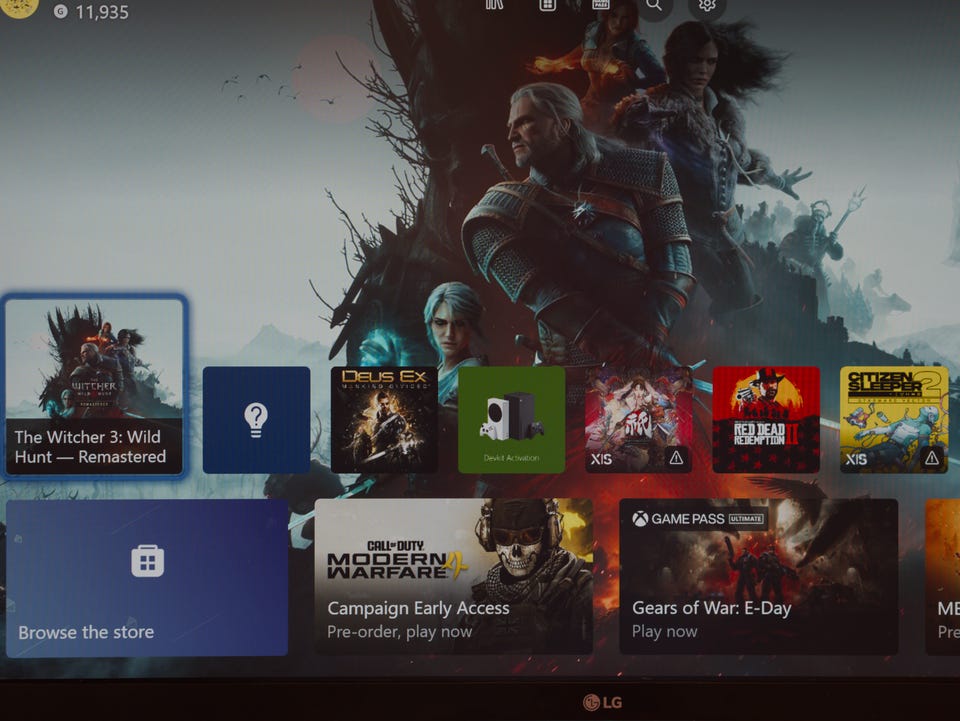
Task: Launch the Deus Ex: Mankind Divided tile
Action: click(x=384, y=420)
